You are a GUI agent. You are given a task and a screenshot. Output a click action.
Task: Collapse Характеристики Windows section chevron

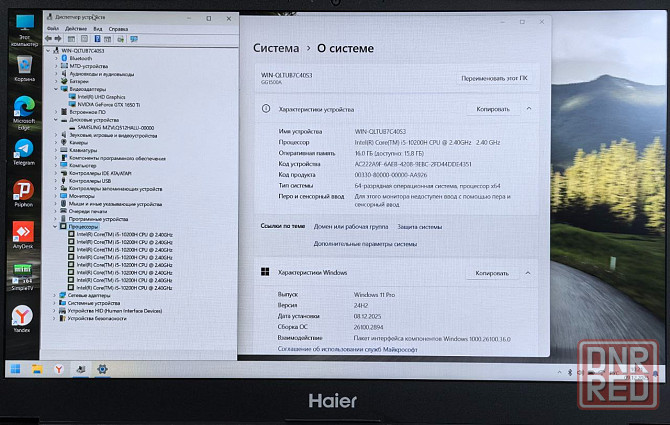[x=528, y=273]
